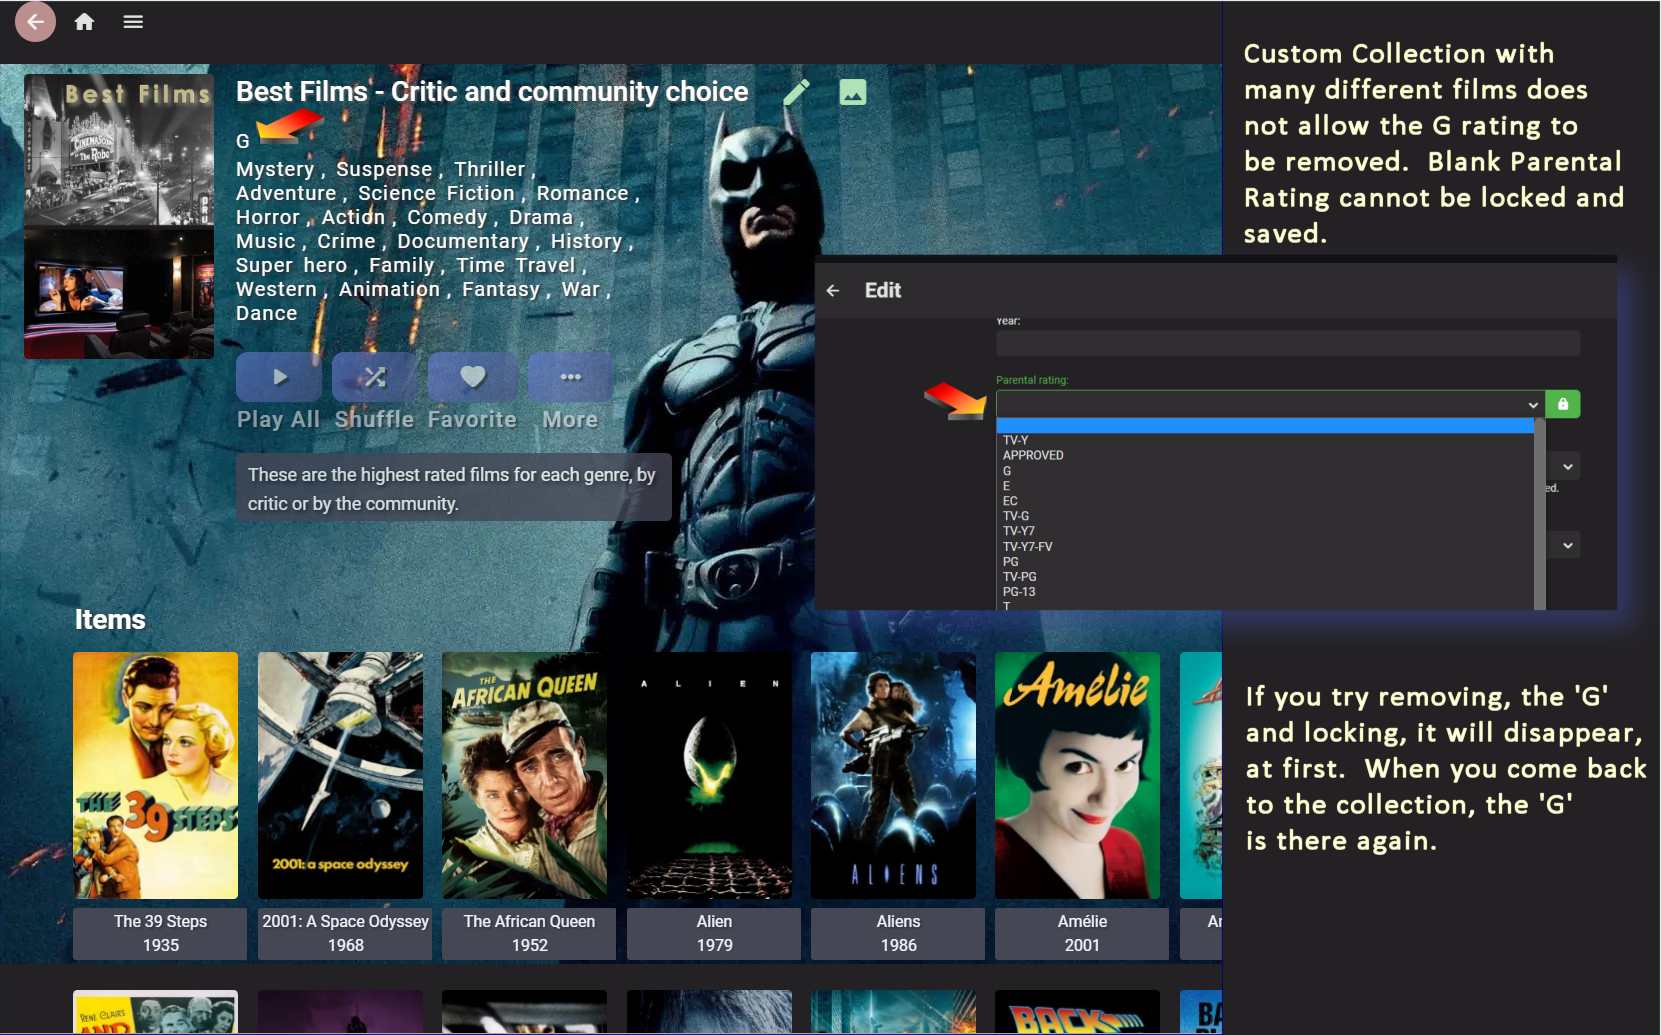Click the back arrow button in header
The height and width of the screenshot is (1035, 1661).
tap(35, 21)
